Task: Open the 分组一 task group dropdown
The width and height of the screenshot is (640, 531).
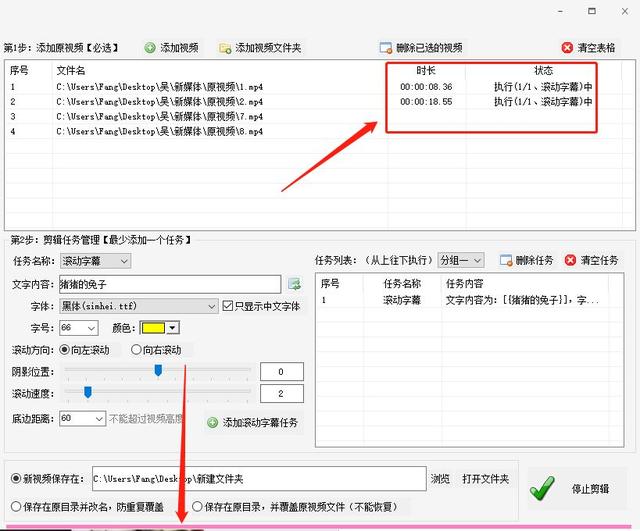Action: 461,260
